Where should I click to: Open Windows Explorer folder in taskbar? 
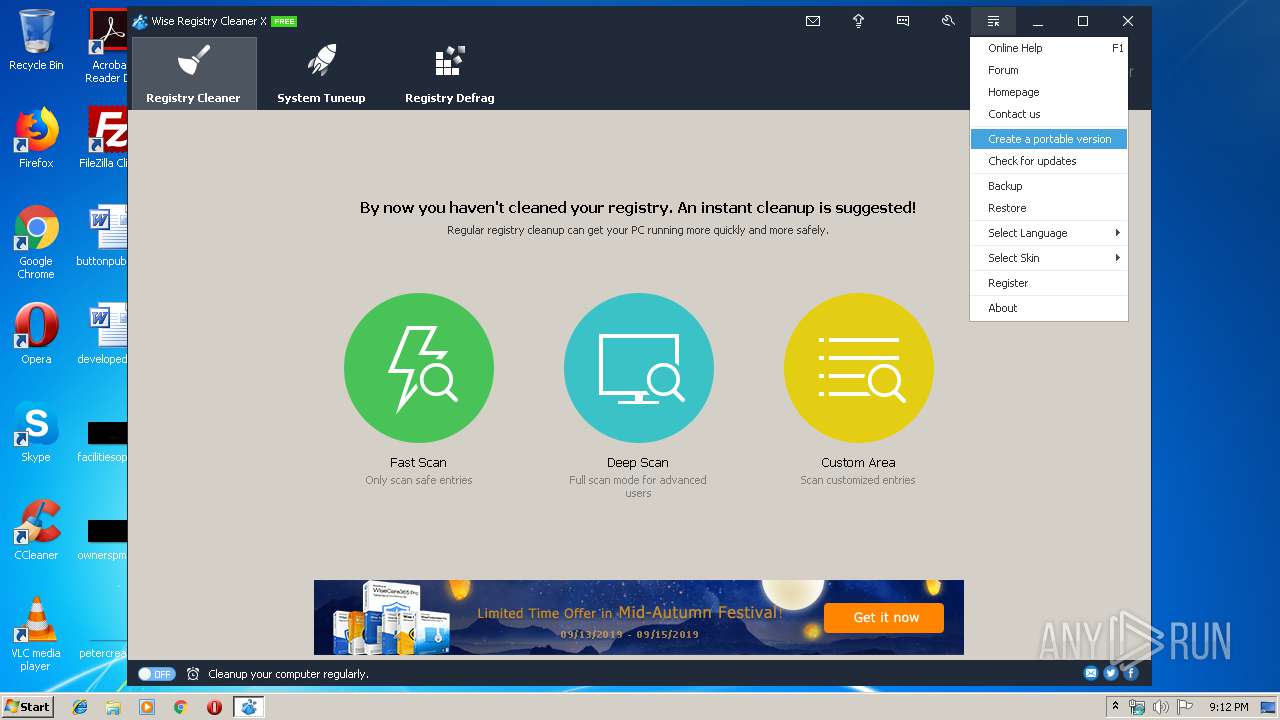click(x=113, y=707)
